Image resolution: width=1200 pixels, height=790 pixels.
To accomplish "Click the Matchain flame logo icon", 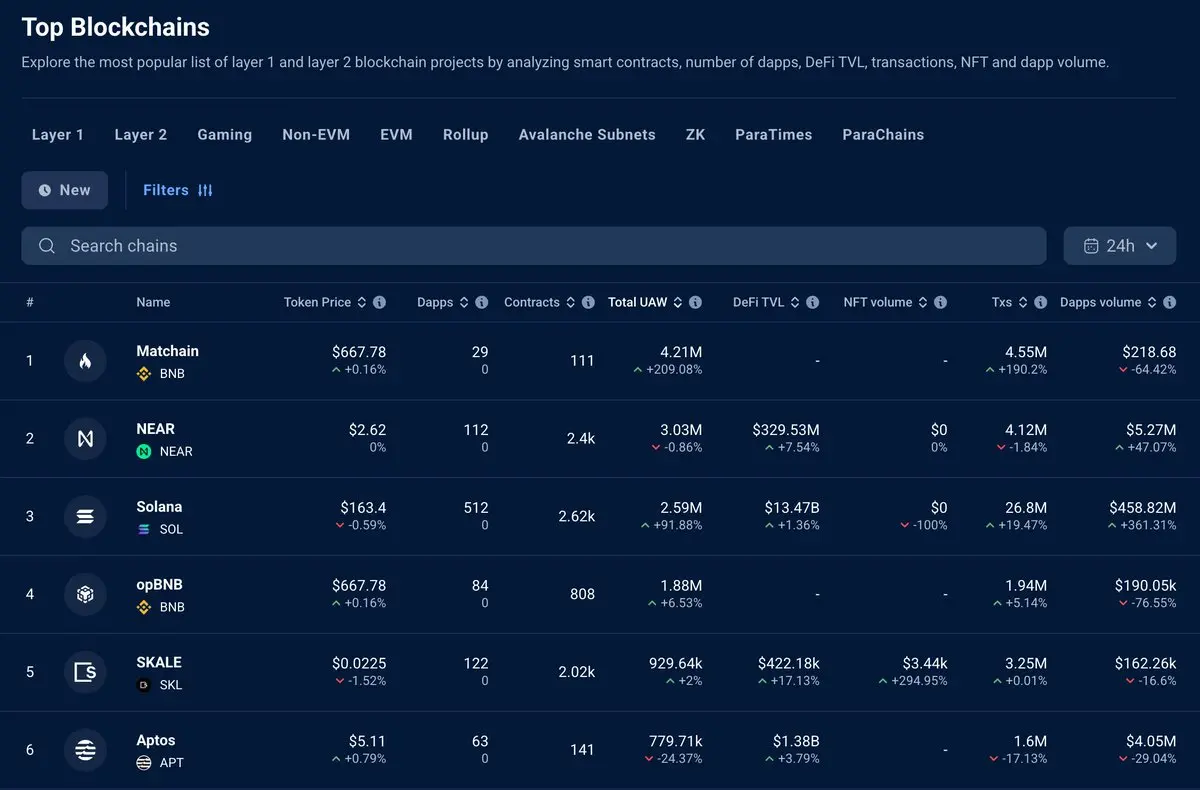I will [85, 361].
